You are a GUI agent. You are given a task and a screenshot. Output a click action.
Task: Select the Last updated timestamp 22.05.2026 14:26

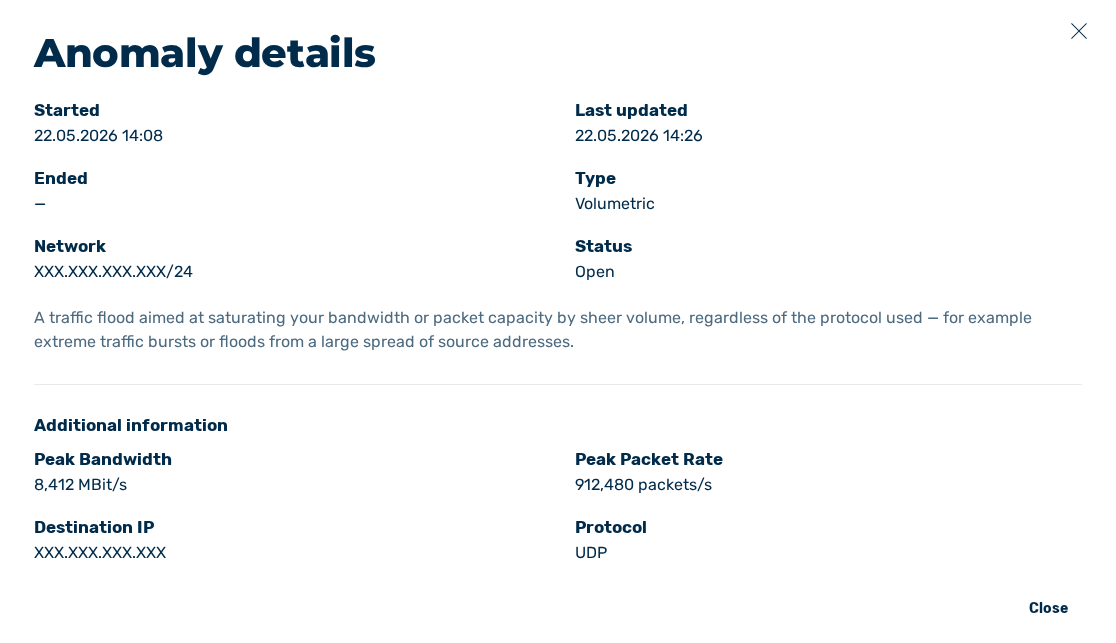(638, 136)
